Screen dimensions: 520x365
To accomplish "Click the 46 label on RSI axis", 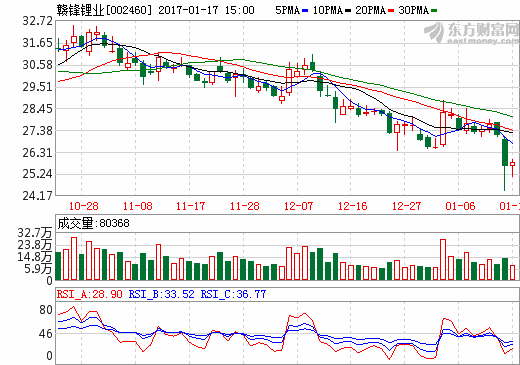I will pos(46,334).
